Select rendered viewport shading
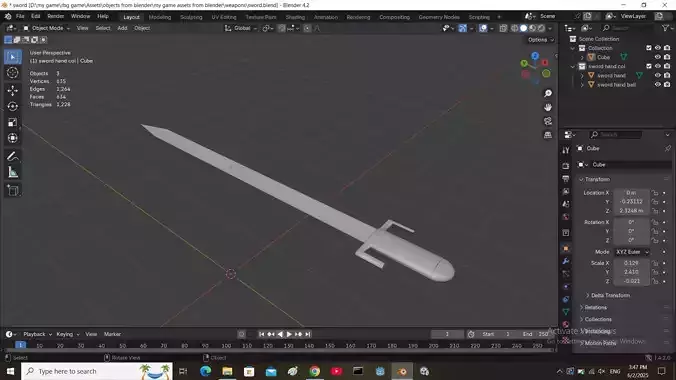676x380 pixels. (x=541, y=28)
